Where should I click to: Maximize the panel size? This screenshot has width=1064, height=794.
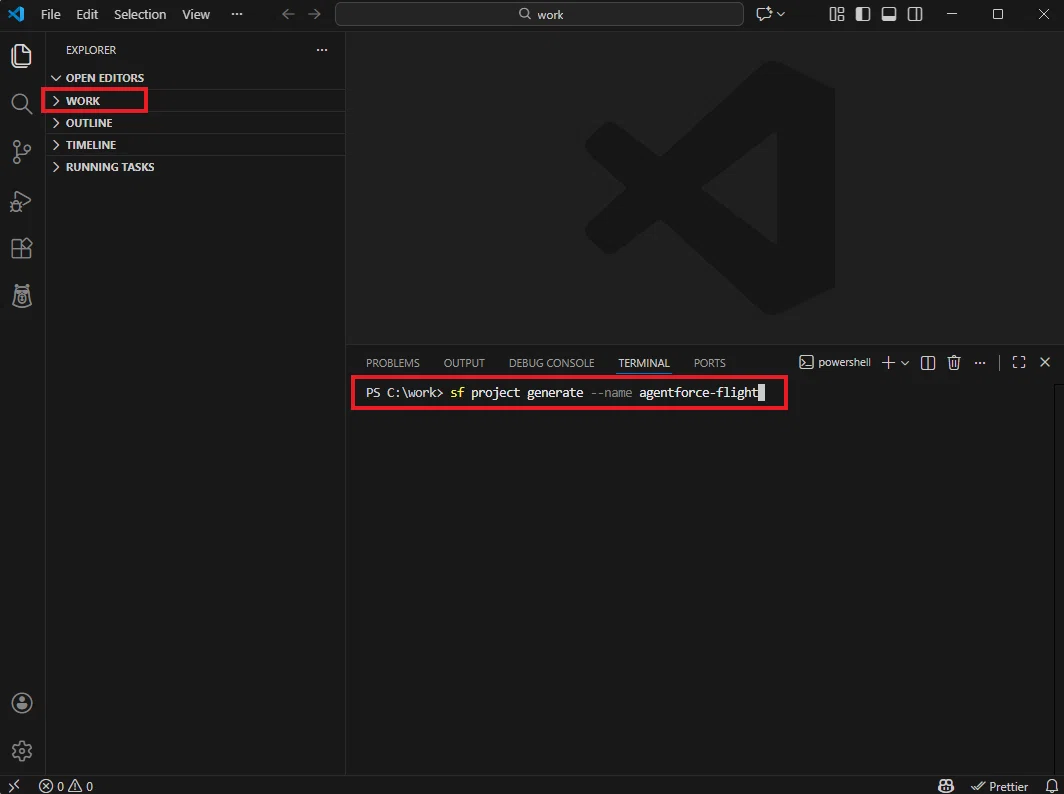point(1019,362)
